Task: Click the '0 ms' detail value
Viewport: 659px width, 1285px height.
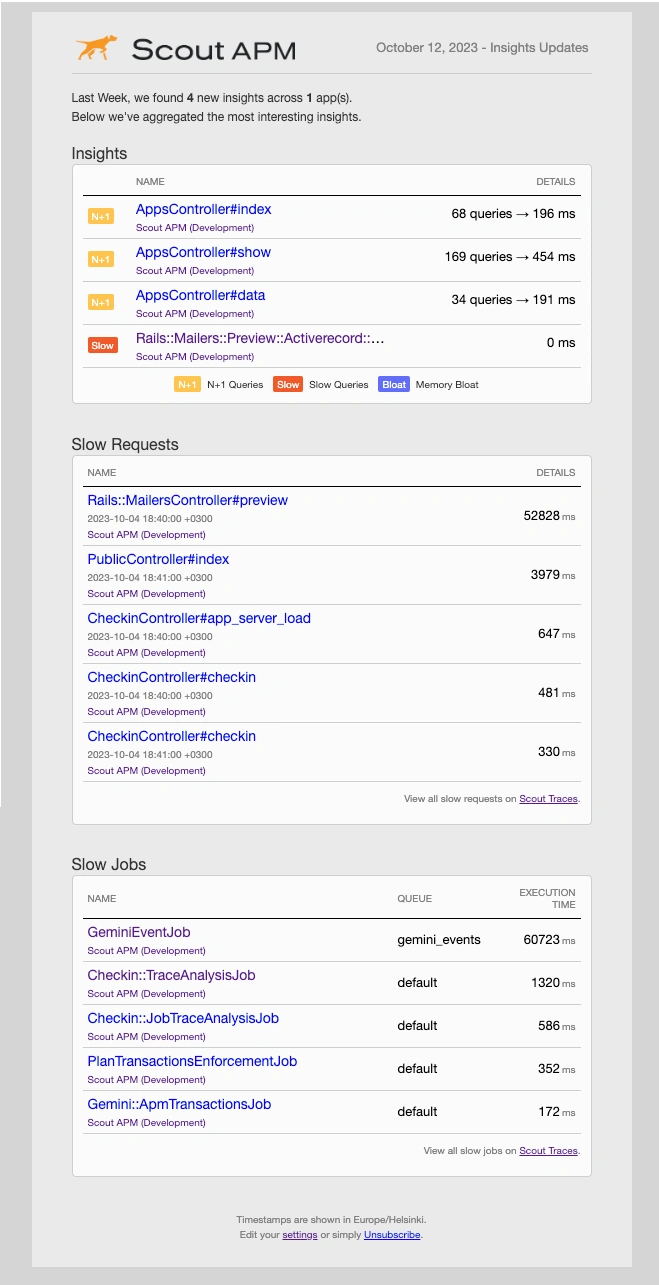Action: point(561,343)
